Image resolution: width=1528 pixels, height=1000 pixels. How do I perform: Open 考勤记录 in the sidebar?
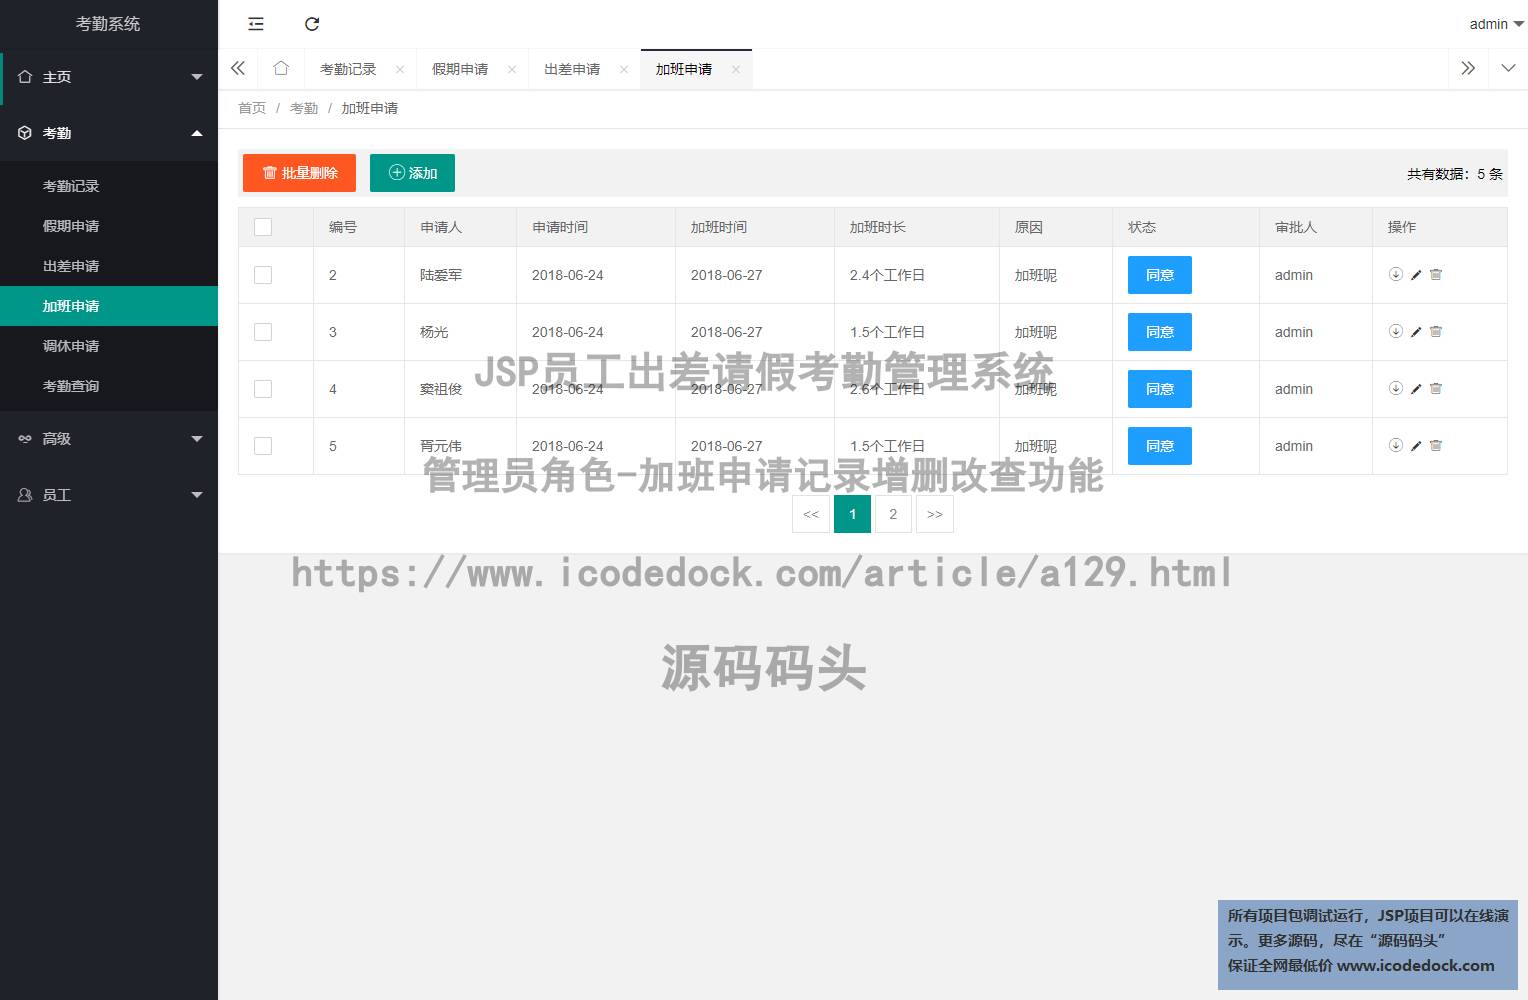109,186
